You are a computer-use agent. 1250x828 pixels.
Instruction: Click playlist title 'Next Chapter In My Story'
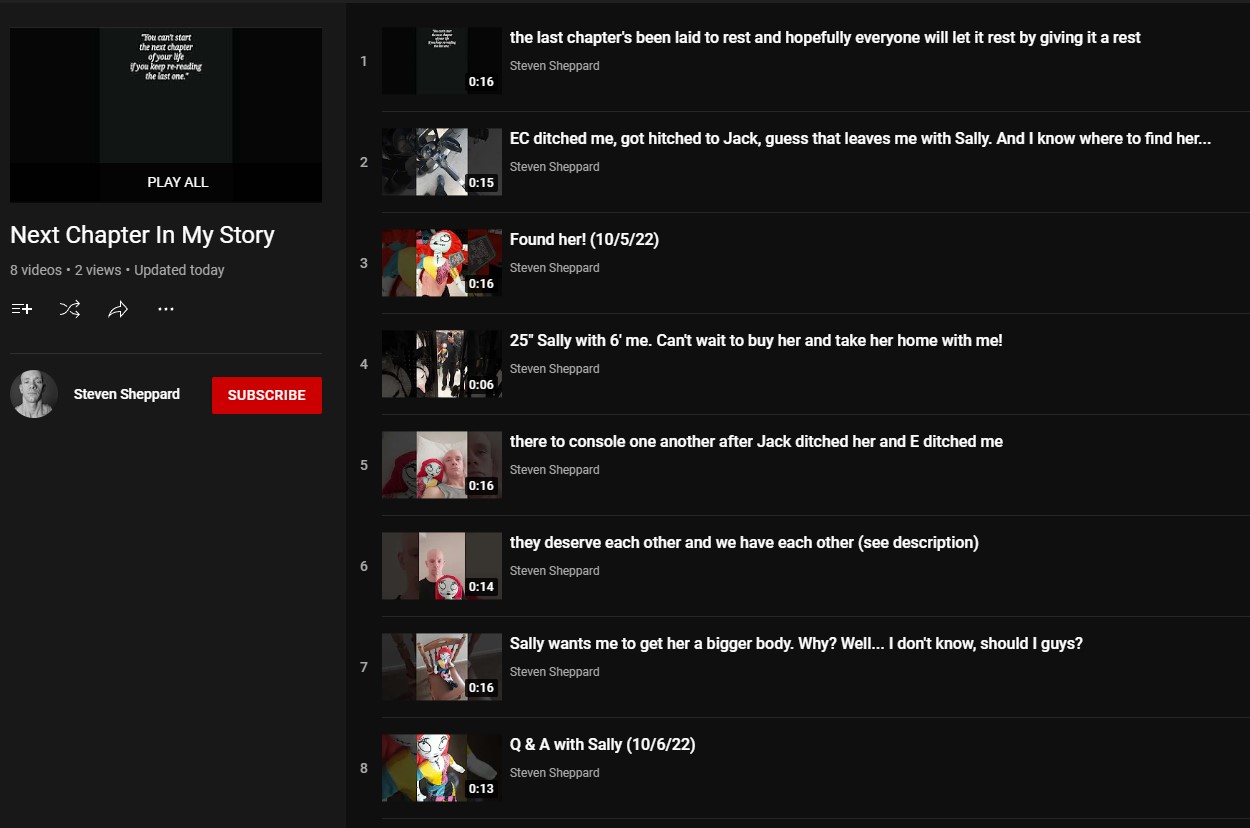tap(142, 236)
